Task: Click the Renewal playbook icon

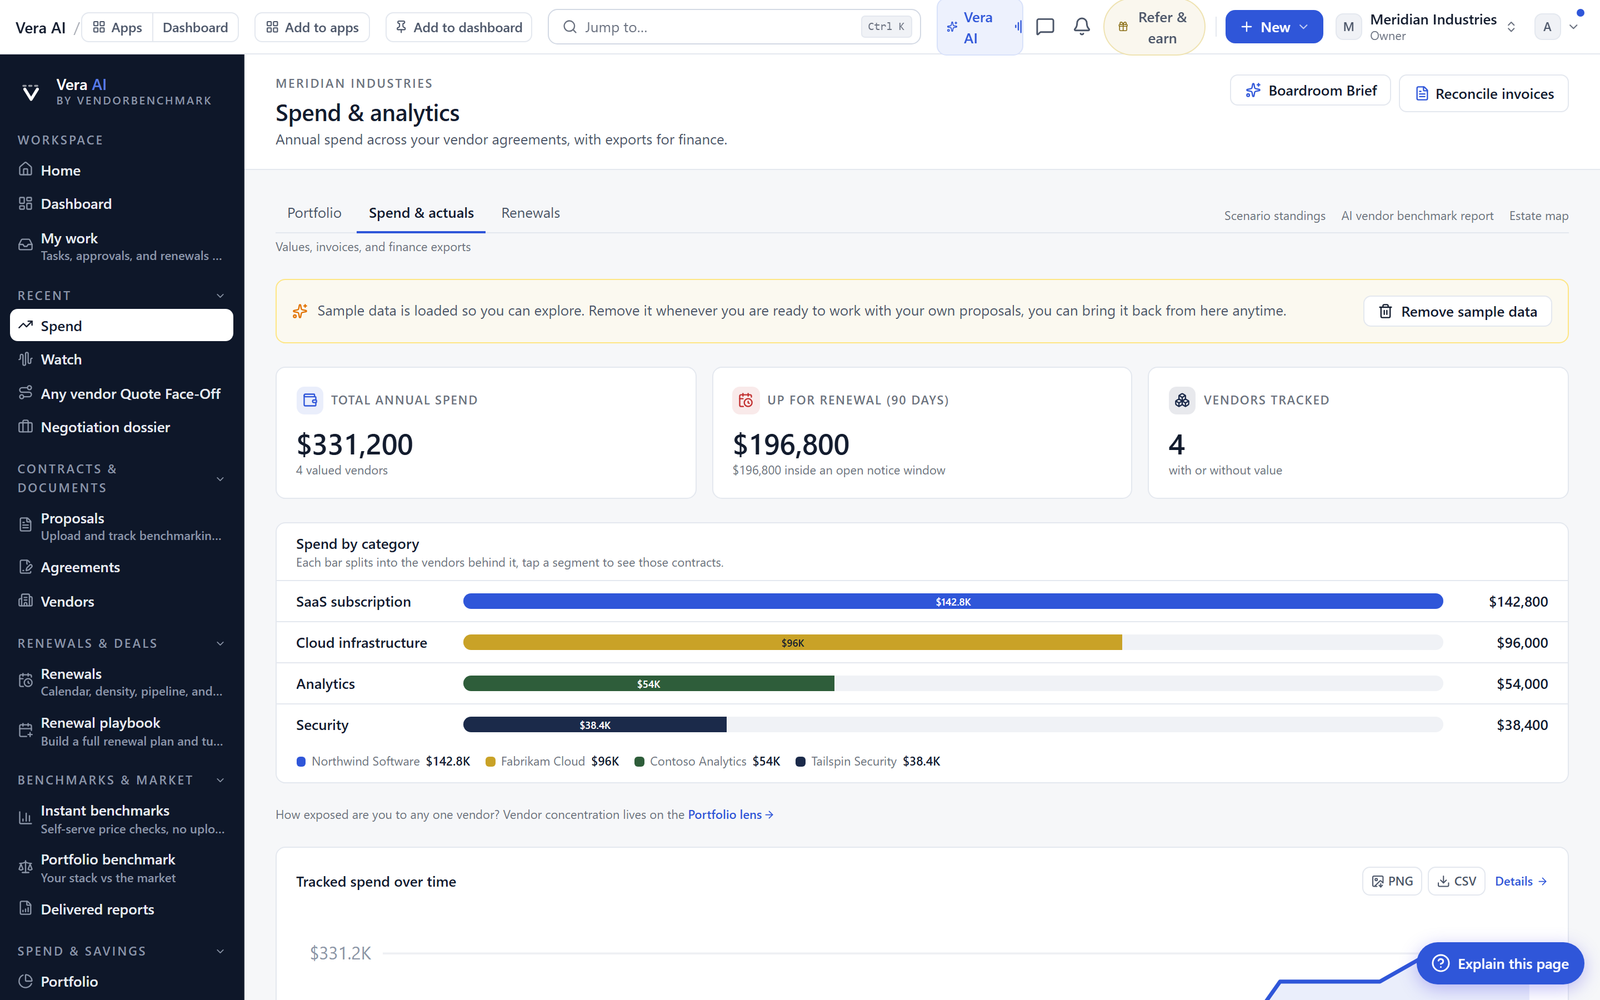Action: pos(26,731)
